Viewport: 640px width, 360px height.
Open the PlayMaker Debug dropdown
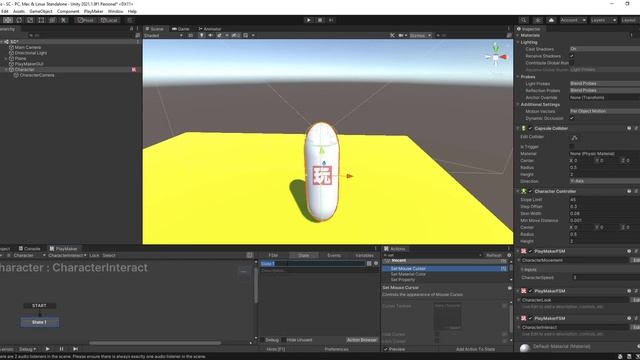point(27,349)
